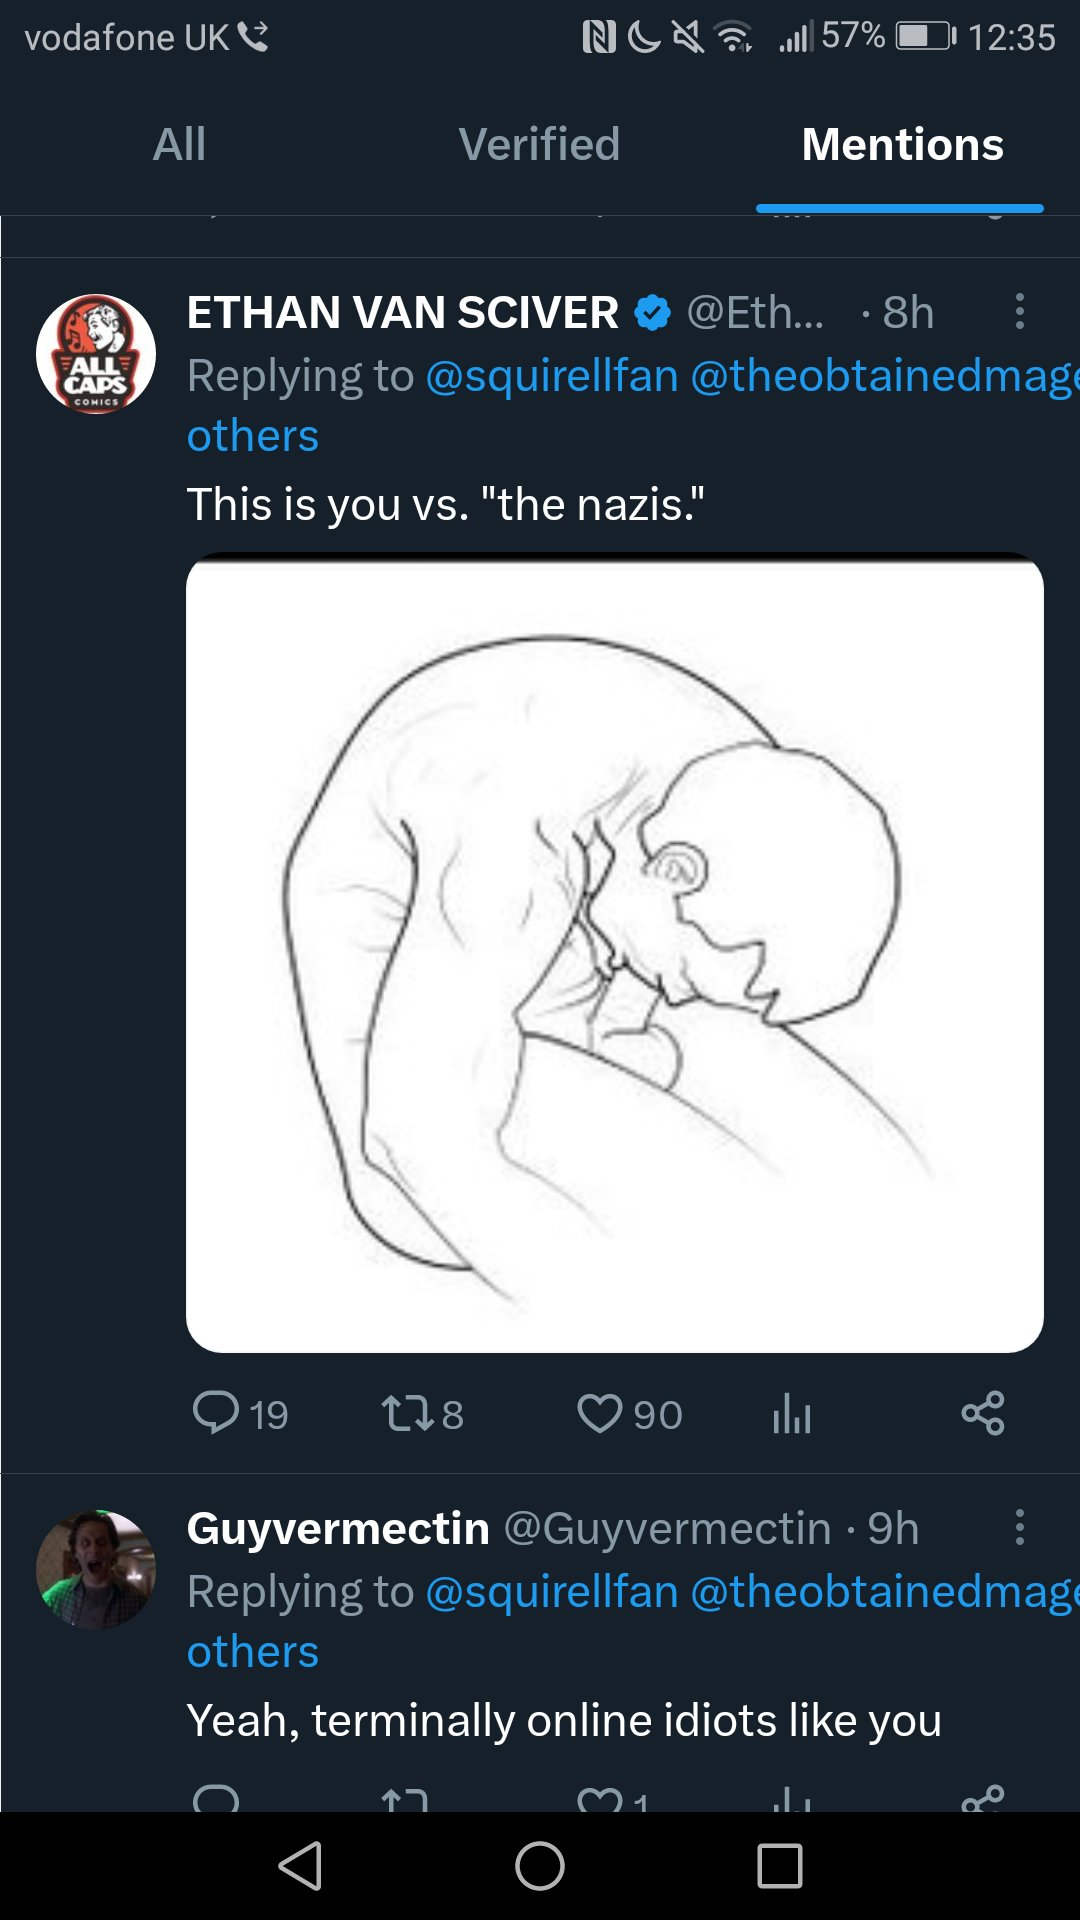
Task: Tap the Android back navigation button
Action: 300,1866
